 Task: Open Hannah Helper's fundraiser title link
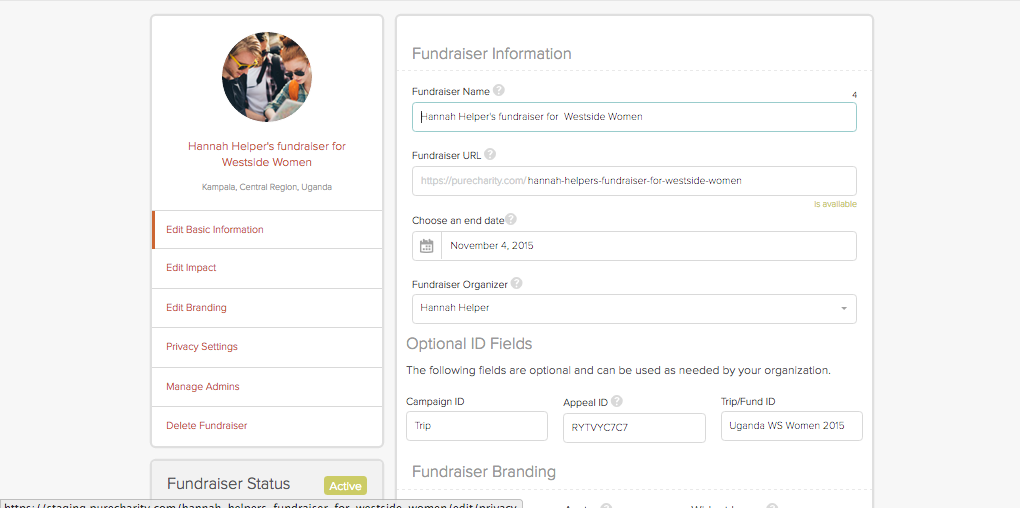[x=267, y=154]
